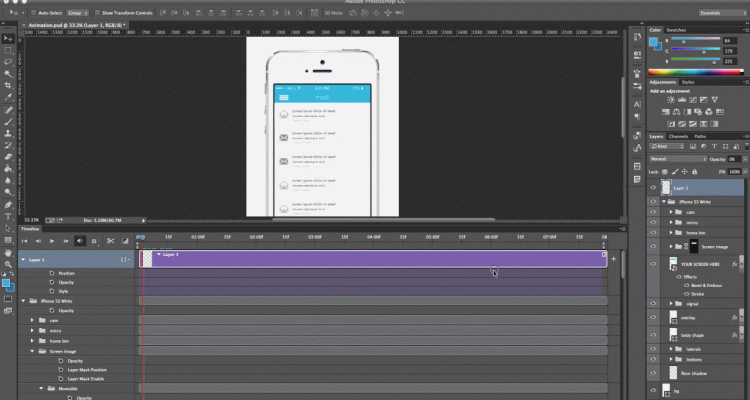Toggle Style keyframe stopwatch for Layer 1
This screenshot has height=400, width=750.
tap(52, 291)
